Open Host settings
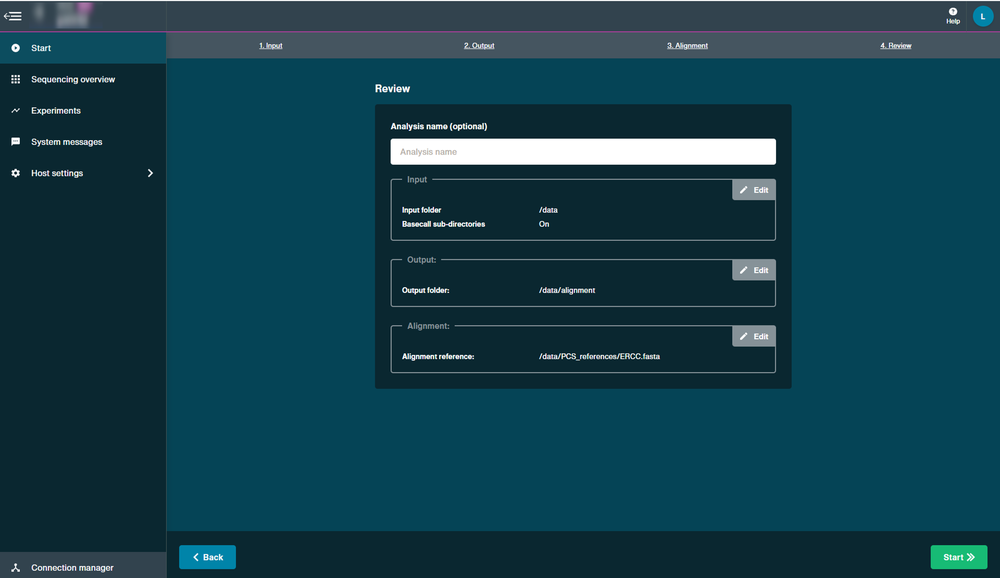The width and height of the screenshot is (1000, 578). click(83, 173)
